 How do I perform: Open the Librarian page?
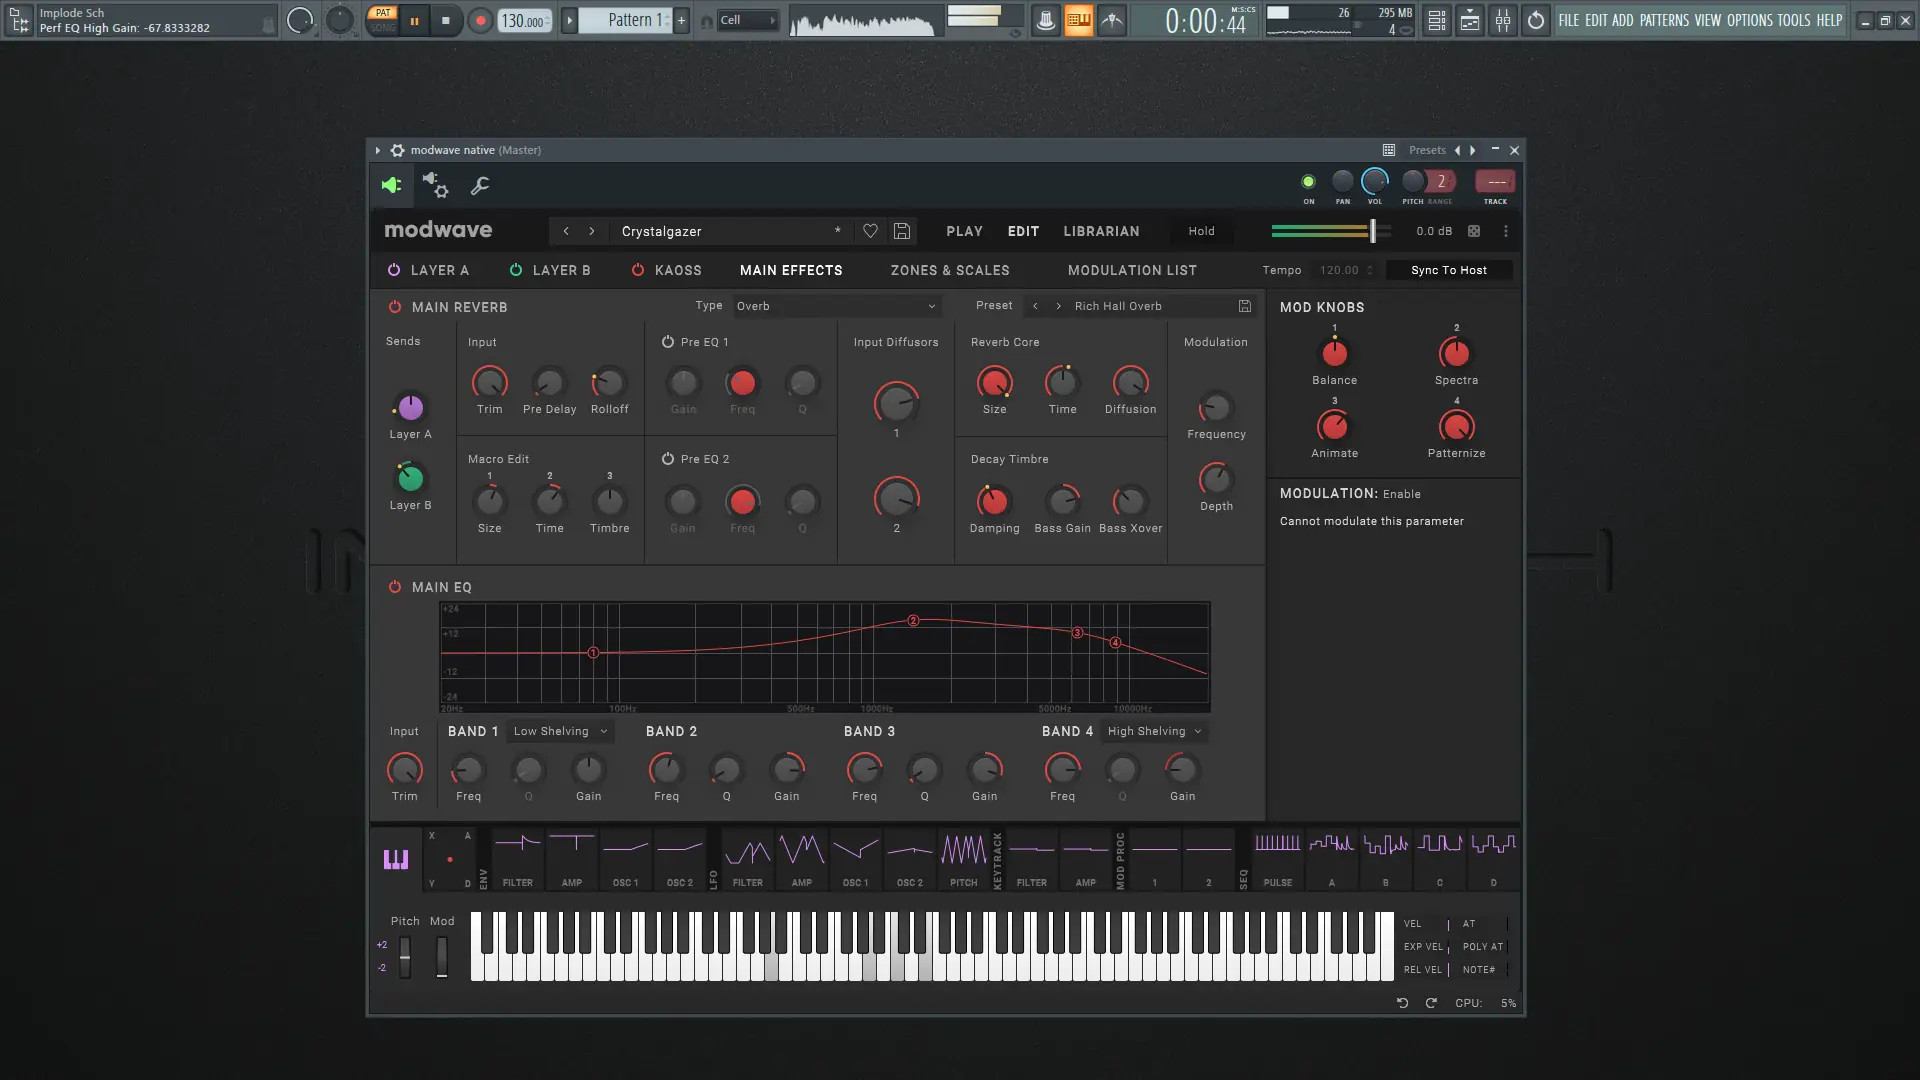[1101, 231]
